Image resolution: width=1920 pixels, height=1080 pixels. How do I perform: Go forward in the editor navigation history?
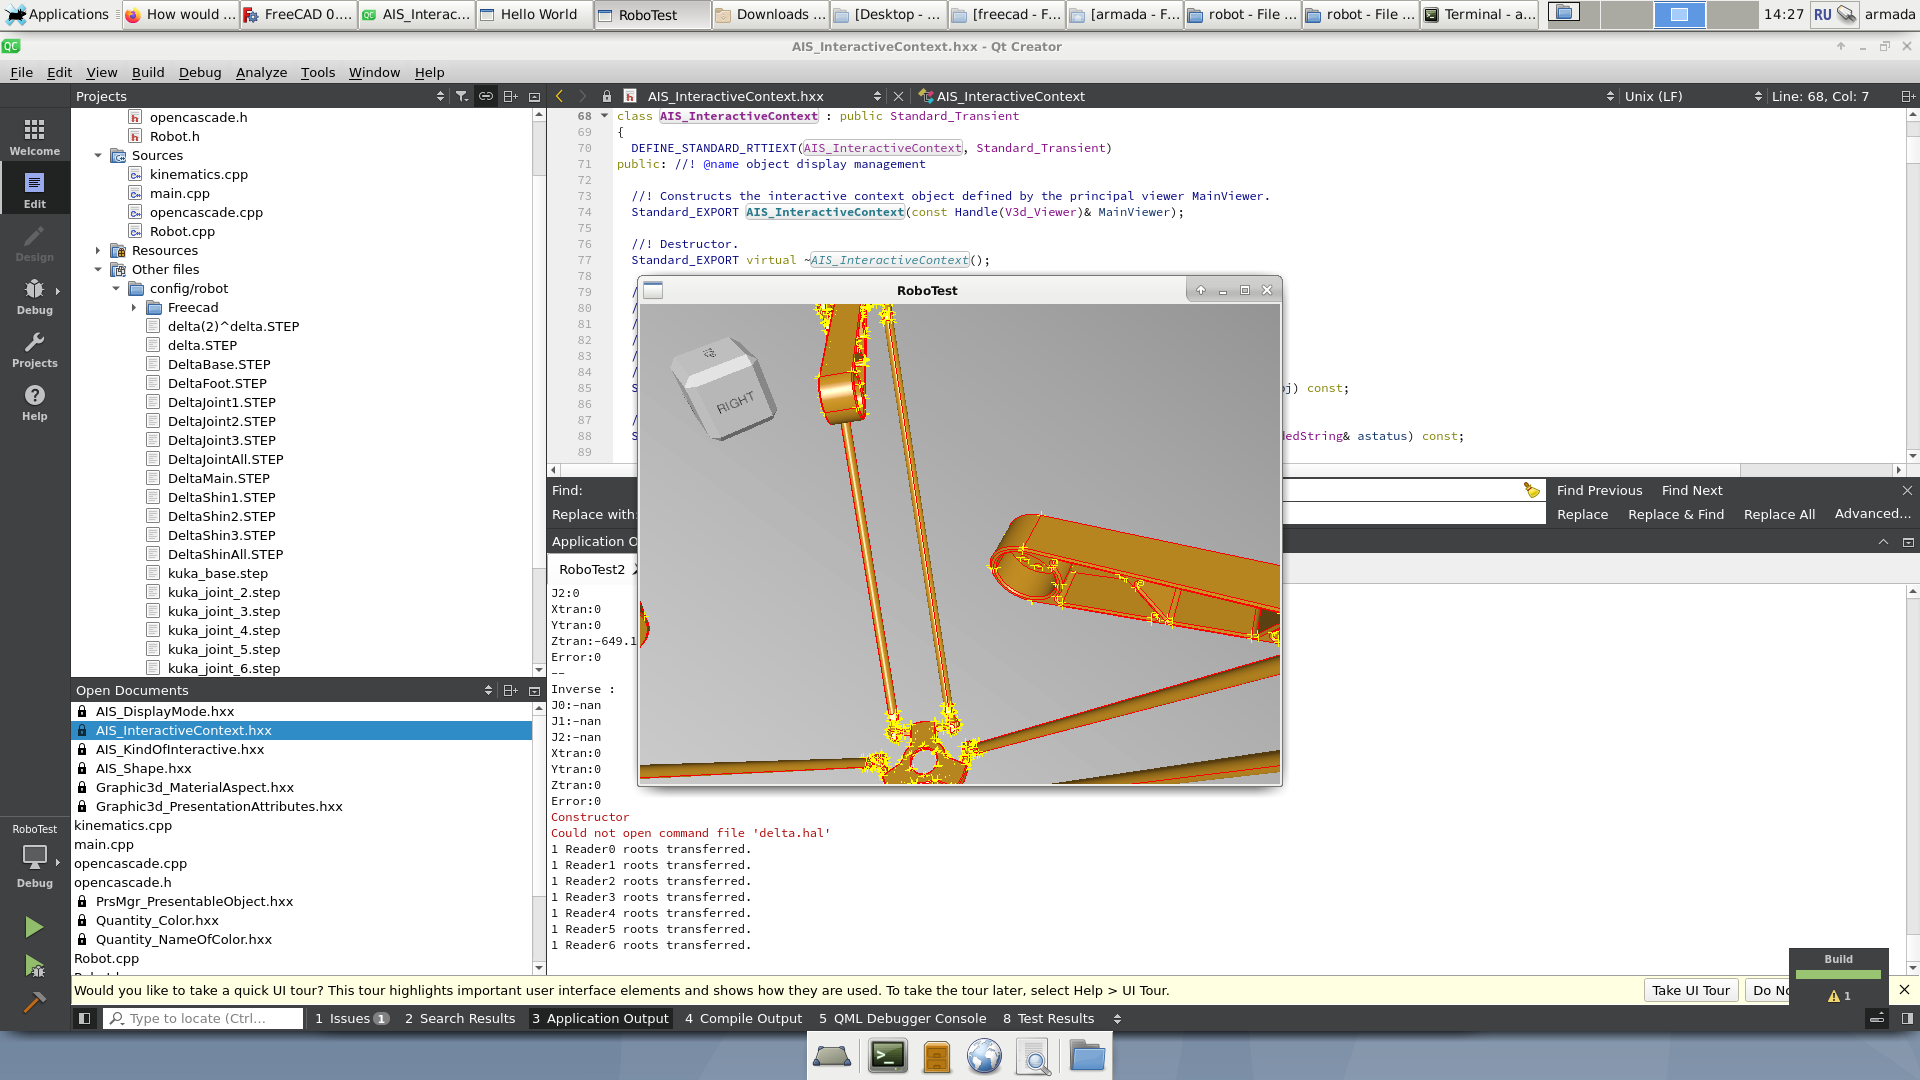pyautogui.click(x=582, y=96)
